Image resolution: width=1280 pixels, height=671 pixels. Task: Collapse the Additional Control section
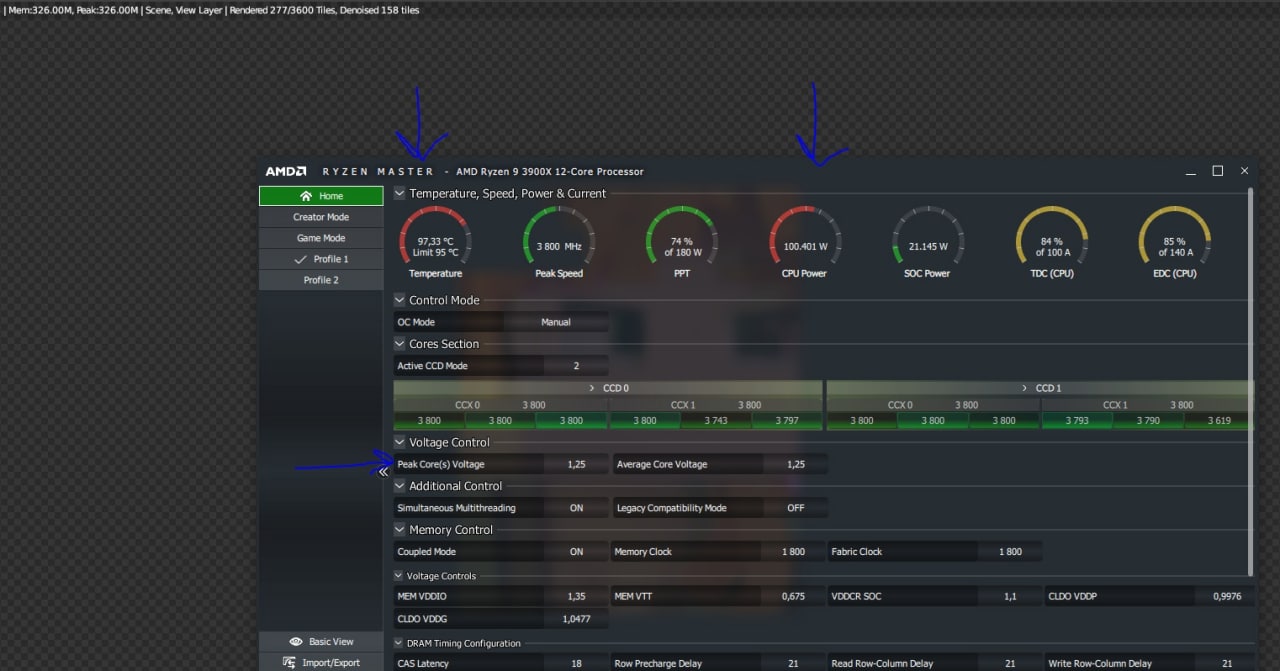400,486
